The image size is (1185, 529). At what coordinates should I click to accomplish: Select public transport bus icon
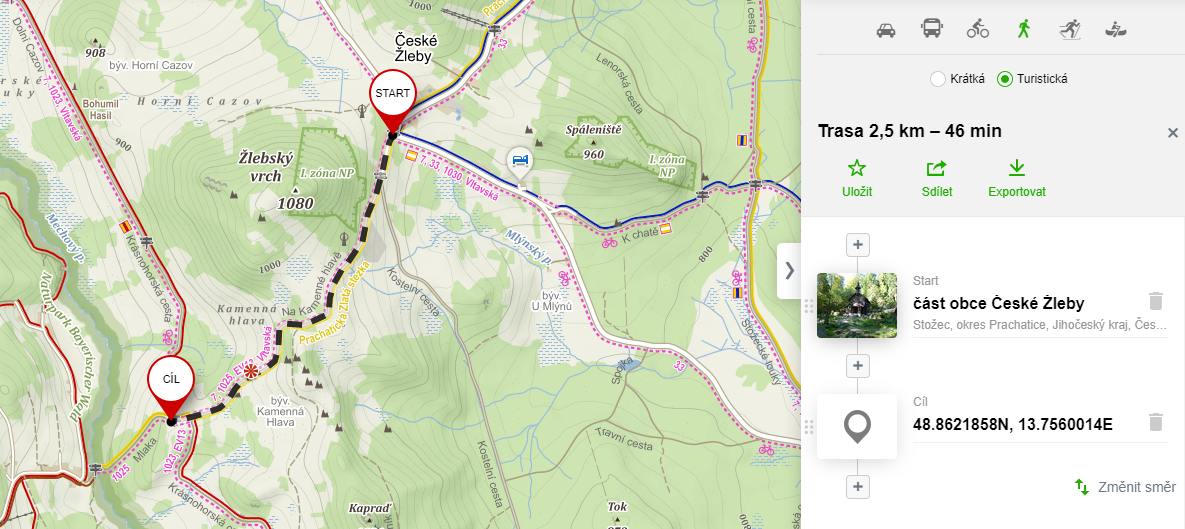coord(932,29)
